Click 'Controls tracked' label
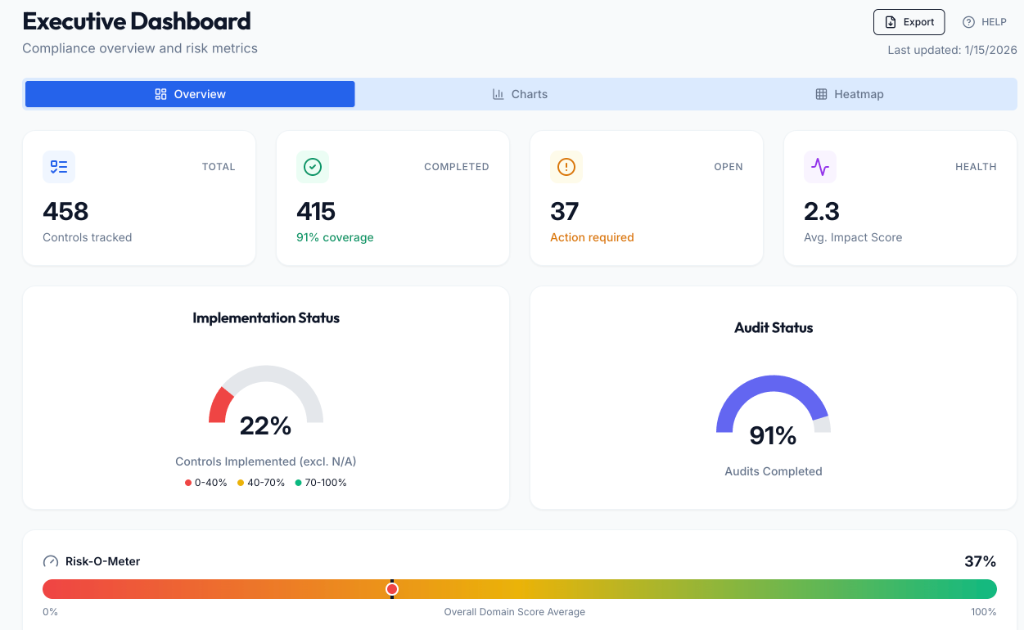The image size is (1024, 630). click(88, 238)
